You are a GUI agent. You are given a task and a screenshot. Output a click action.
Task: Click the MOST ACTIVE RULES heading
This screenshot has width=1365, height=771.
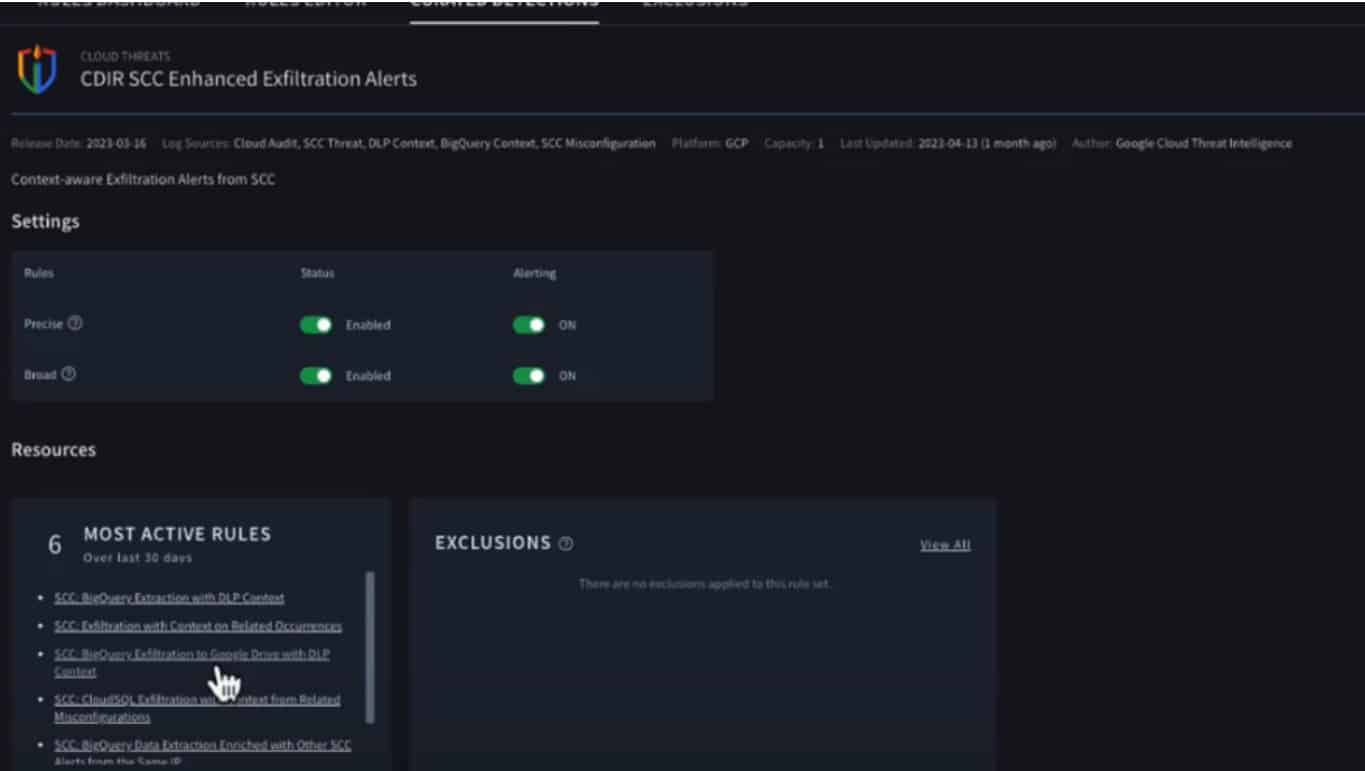(177, 535)
